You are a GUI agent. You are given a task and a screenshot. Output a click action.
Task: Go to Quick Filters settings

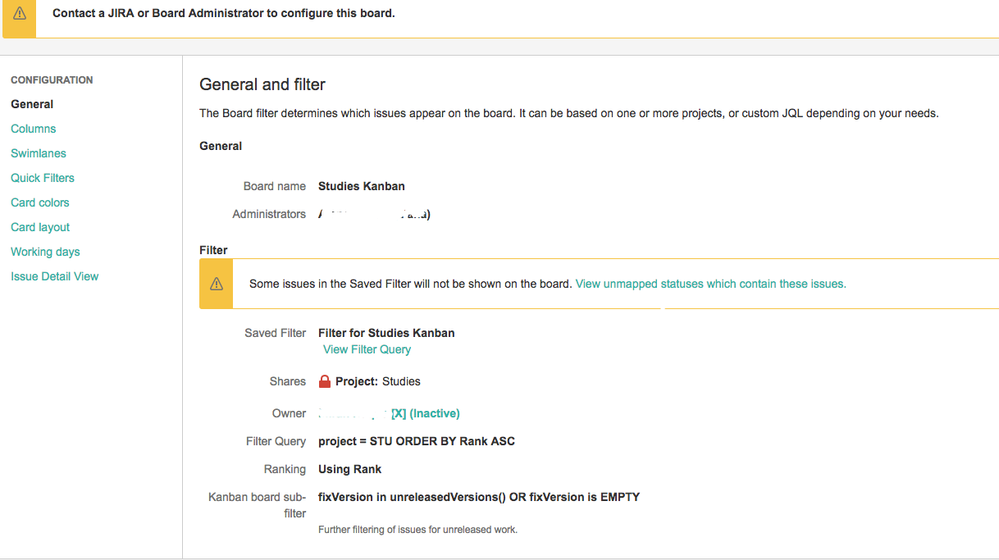[x=43, y=178]
